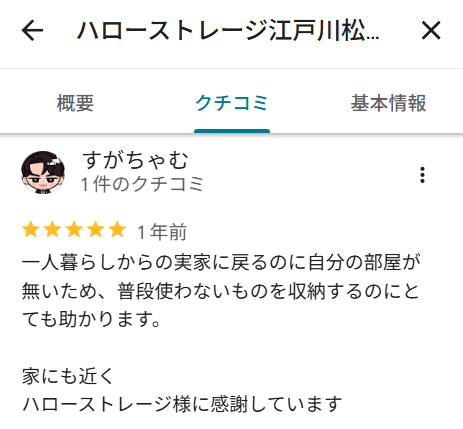Click the second yellow rating star

click(53, 230)
